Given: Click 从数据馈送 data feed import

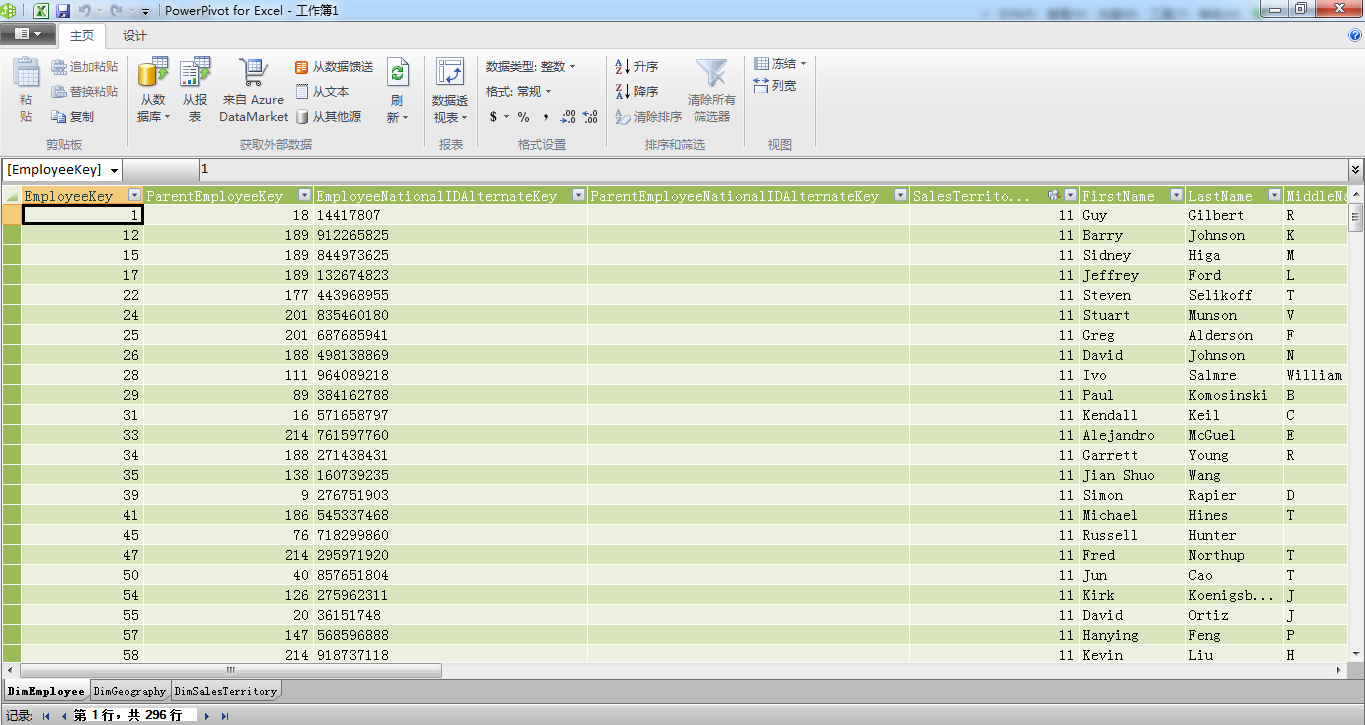Looking at the screenshot, I should coord(334,67).
